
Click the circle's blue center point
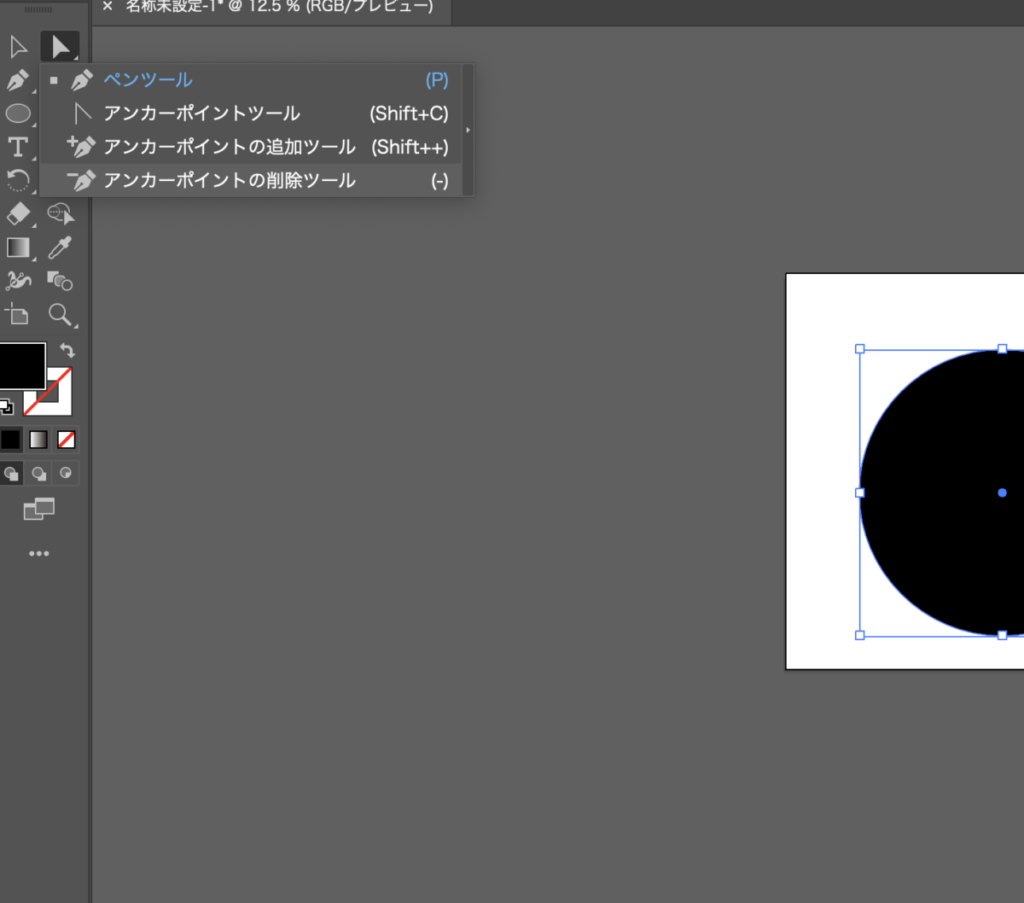[x=1002, y=493]
